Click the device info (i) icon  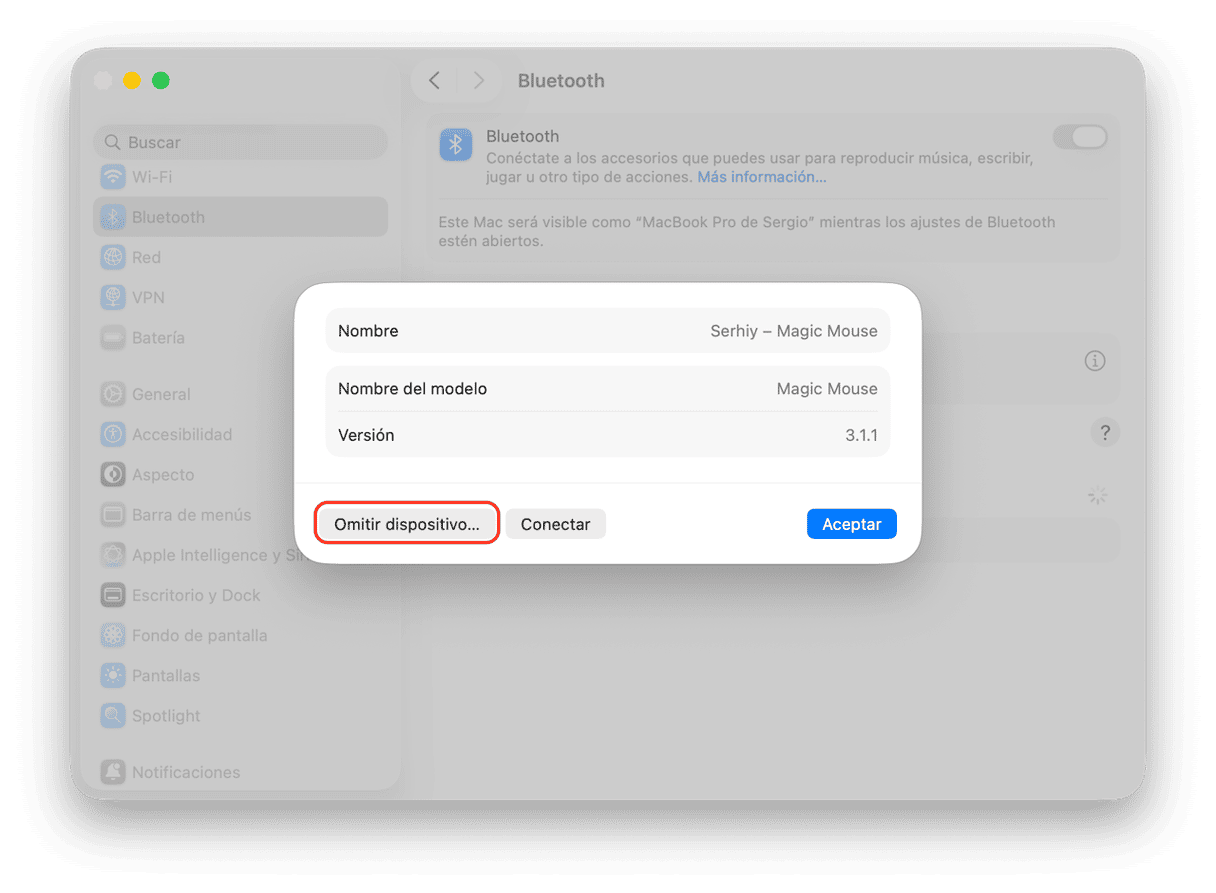(x=1095, y=361)
